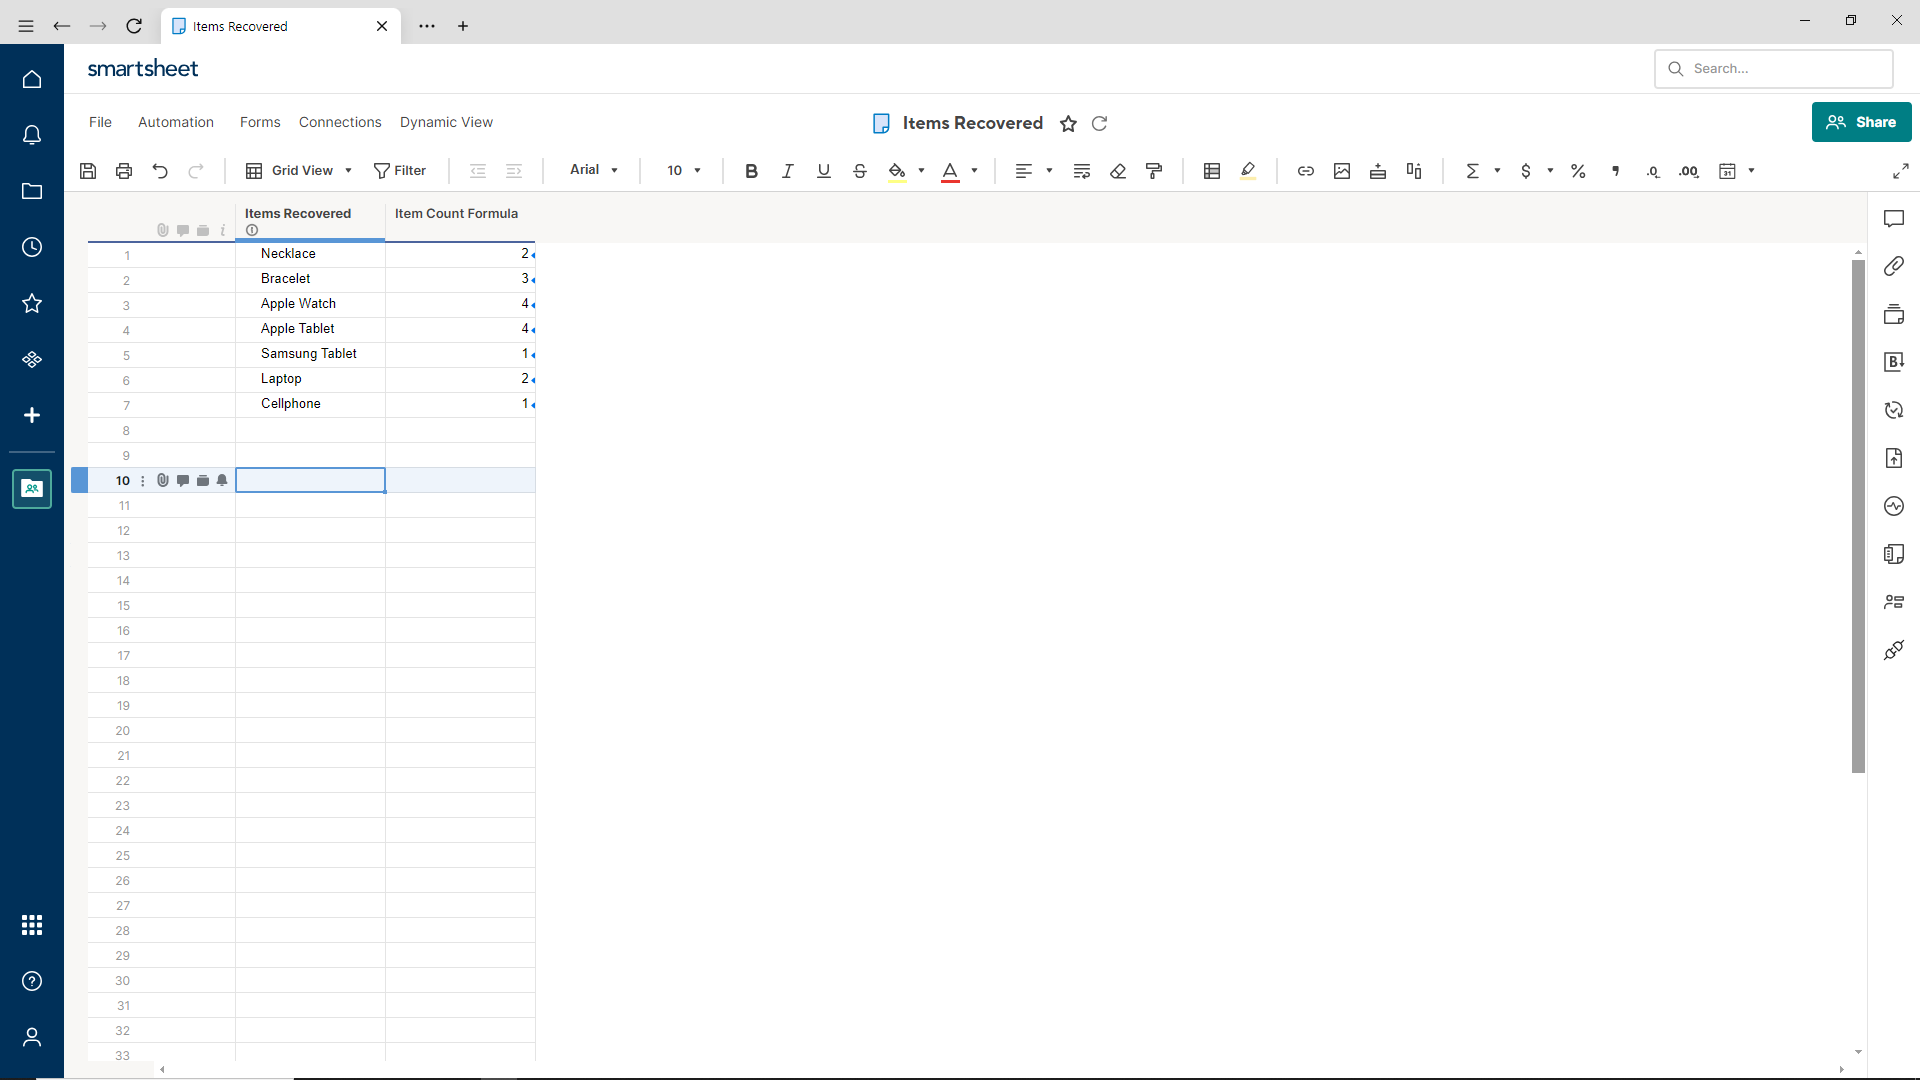
Task: Open the Account profile icon
Action: pyautogui.click(x=32, y=1037)
